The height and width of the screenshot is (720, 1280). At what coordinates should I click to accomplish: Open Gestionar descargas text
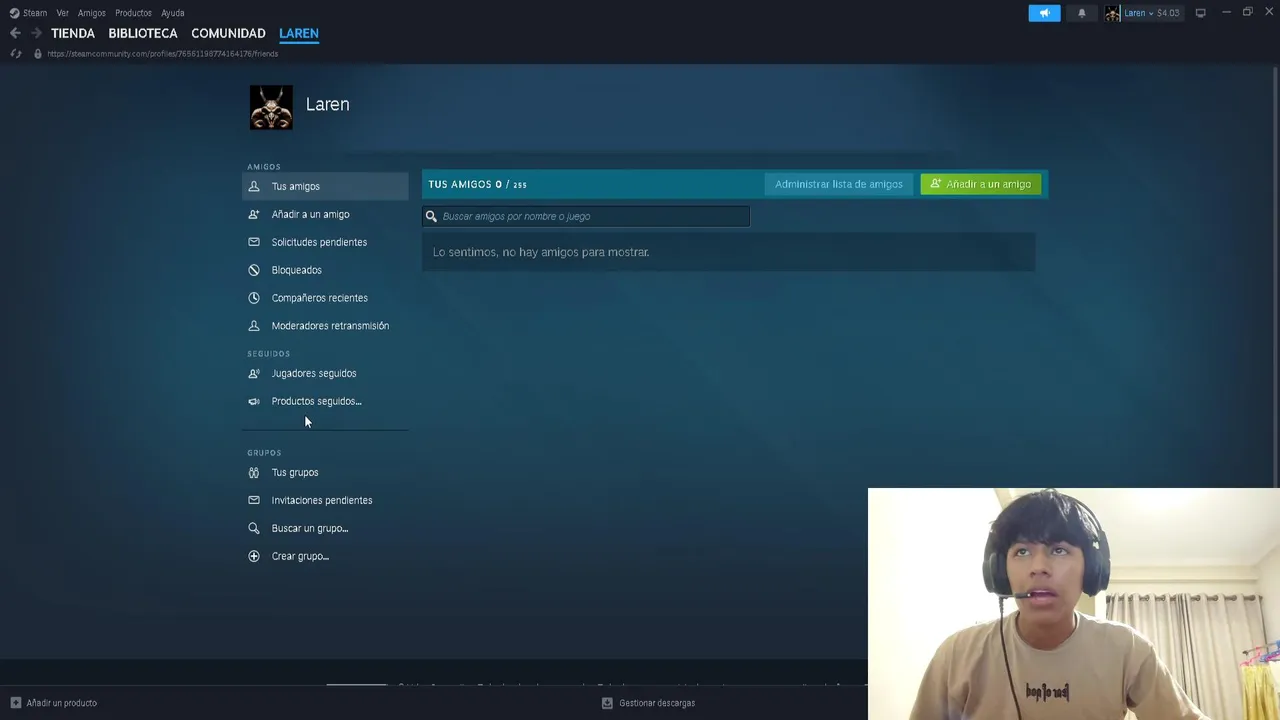[x=657, y=703]
